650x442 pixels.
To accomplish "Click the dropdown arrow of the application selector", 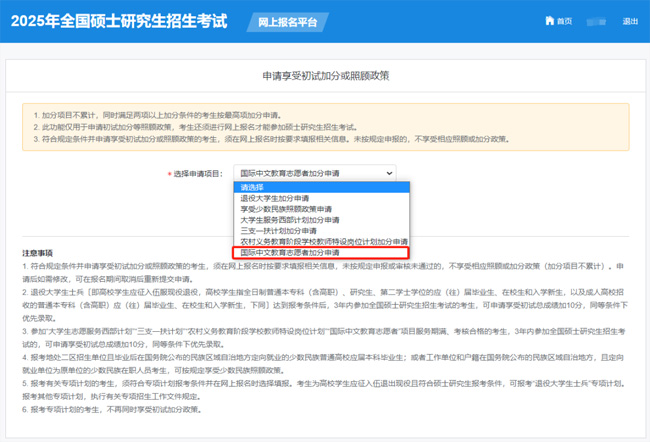I will 388,173.
